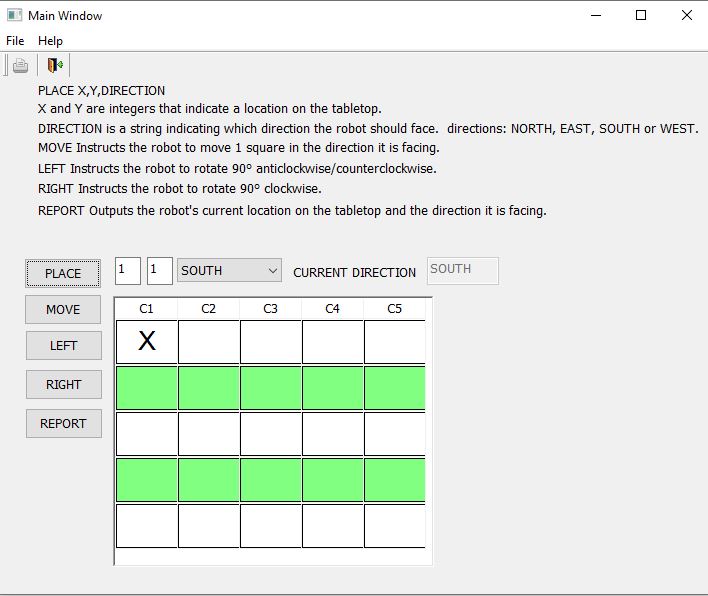This screenshot has height=596, width=708.
Task: Open the Help menu
Action: tap(50, 41)
